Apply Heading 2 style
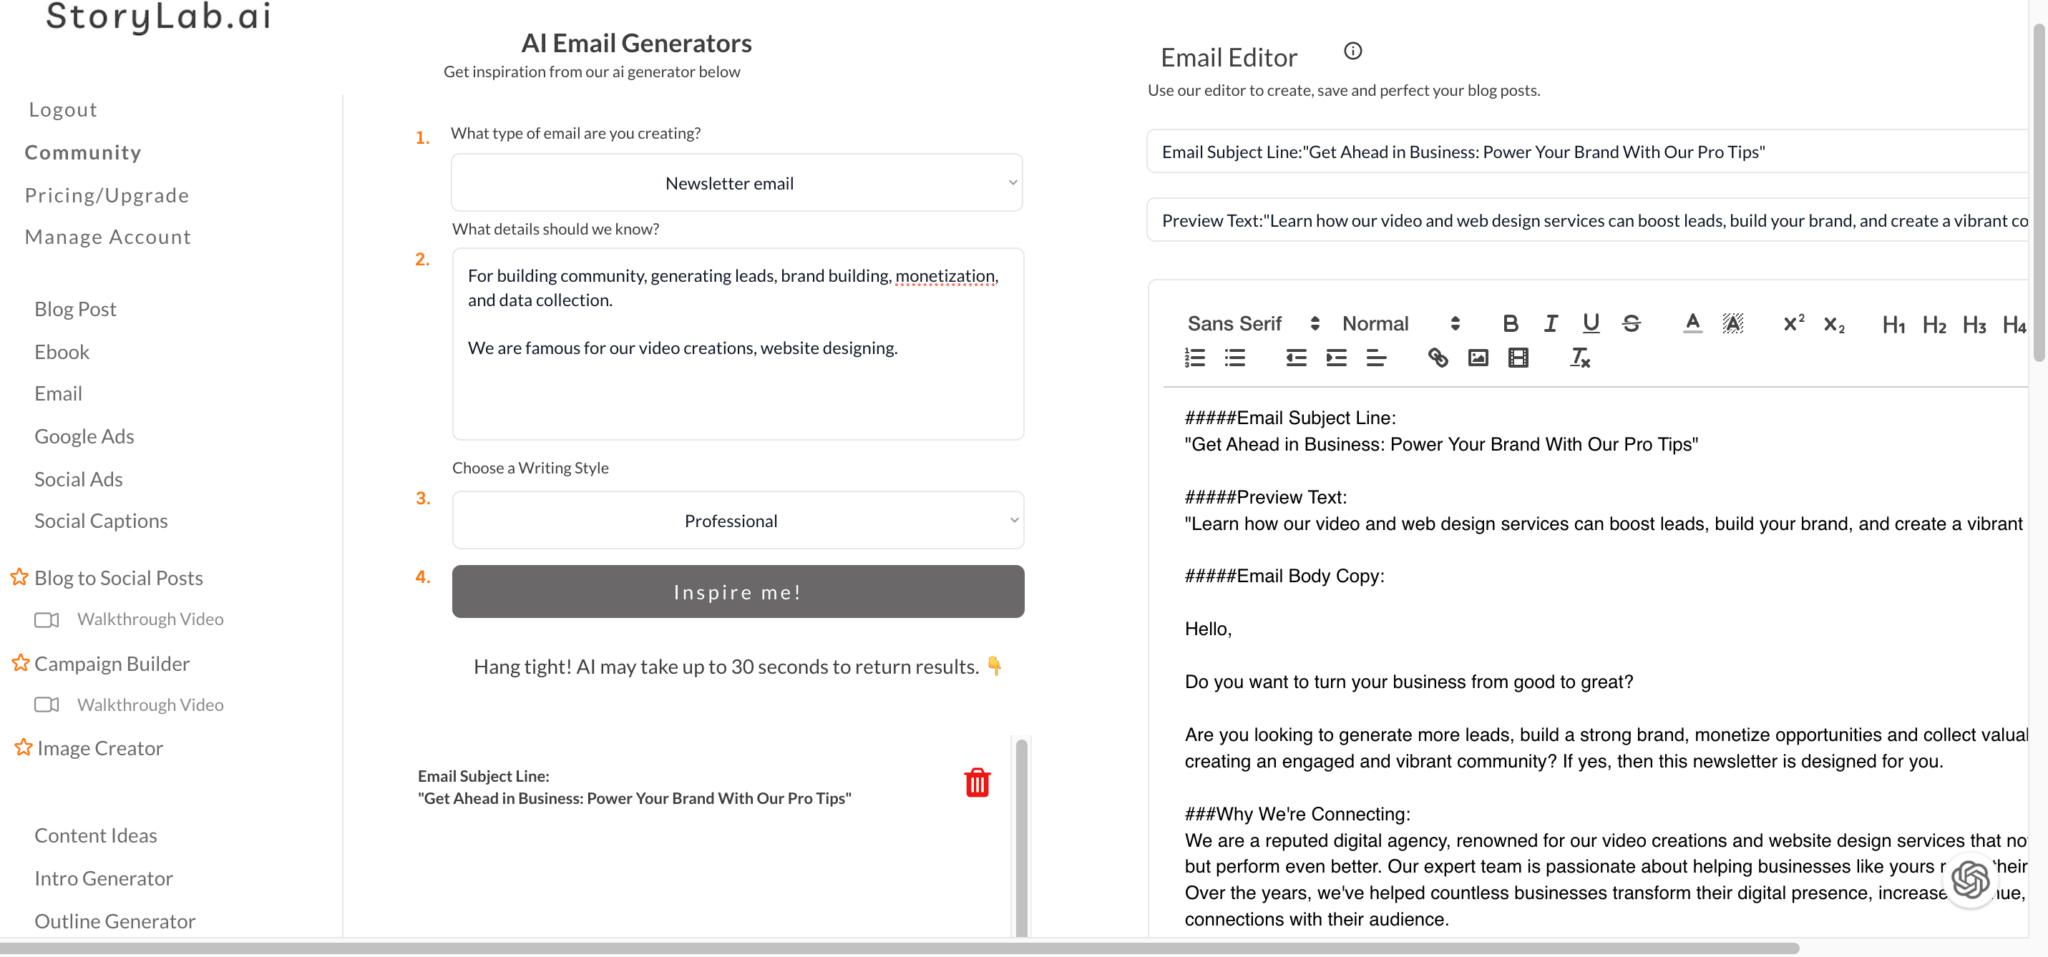Viewport: 2048px width, 957px height. click(x=1934, y=325)
